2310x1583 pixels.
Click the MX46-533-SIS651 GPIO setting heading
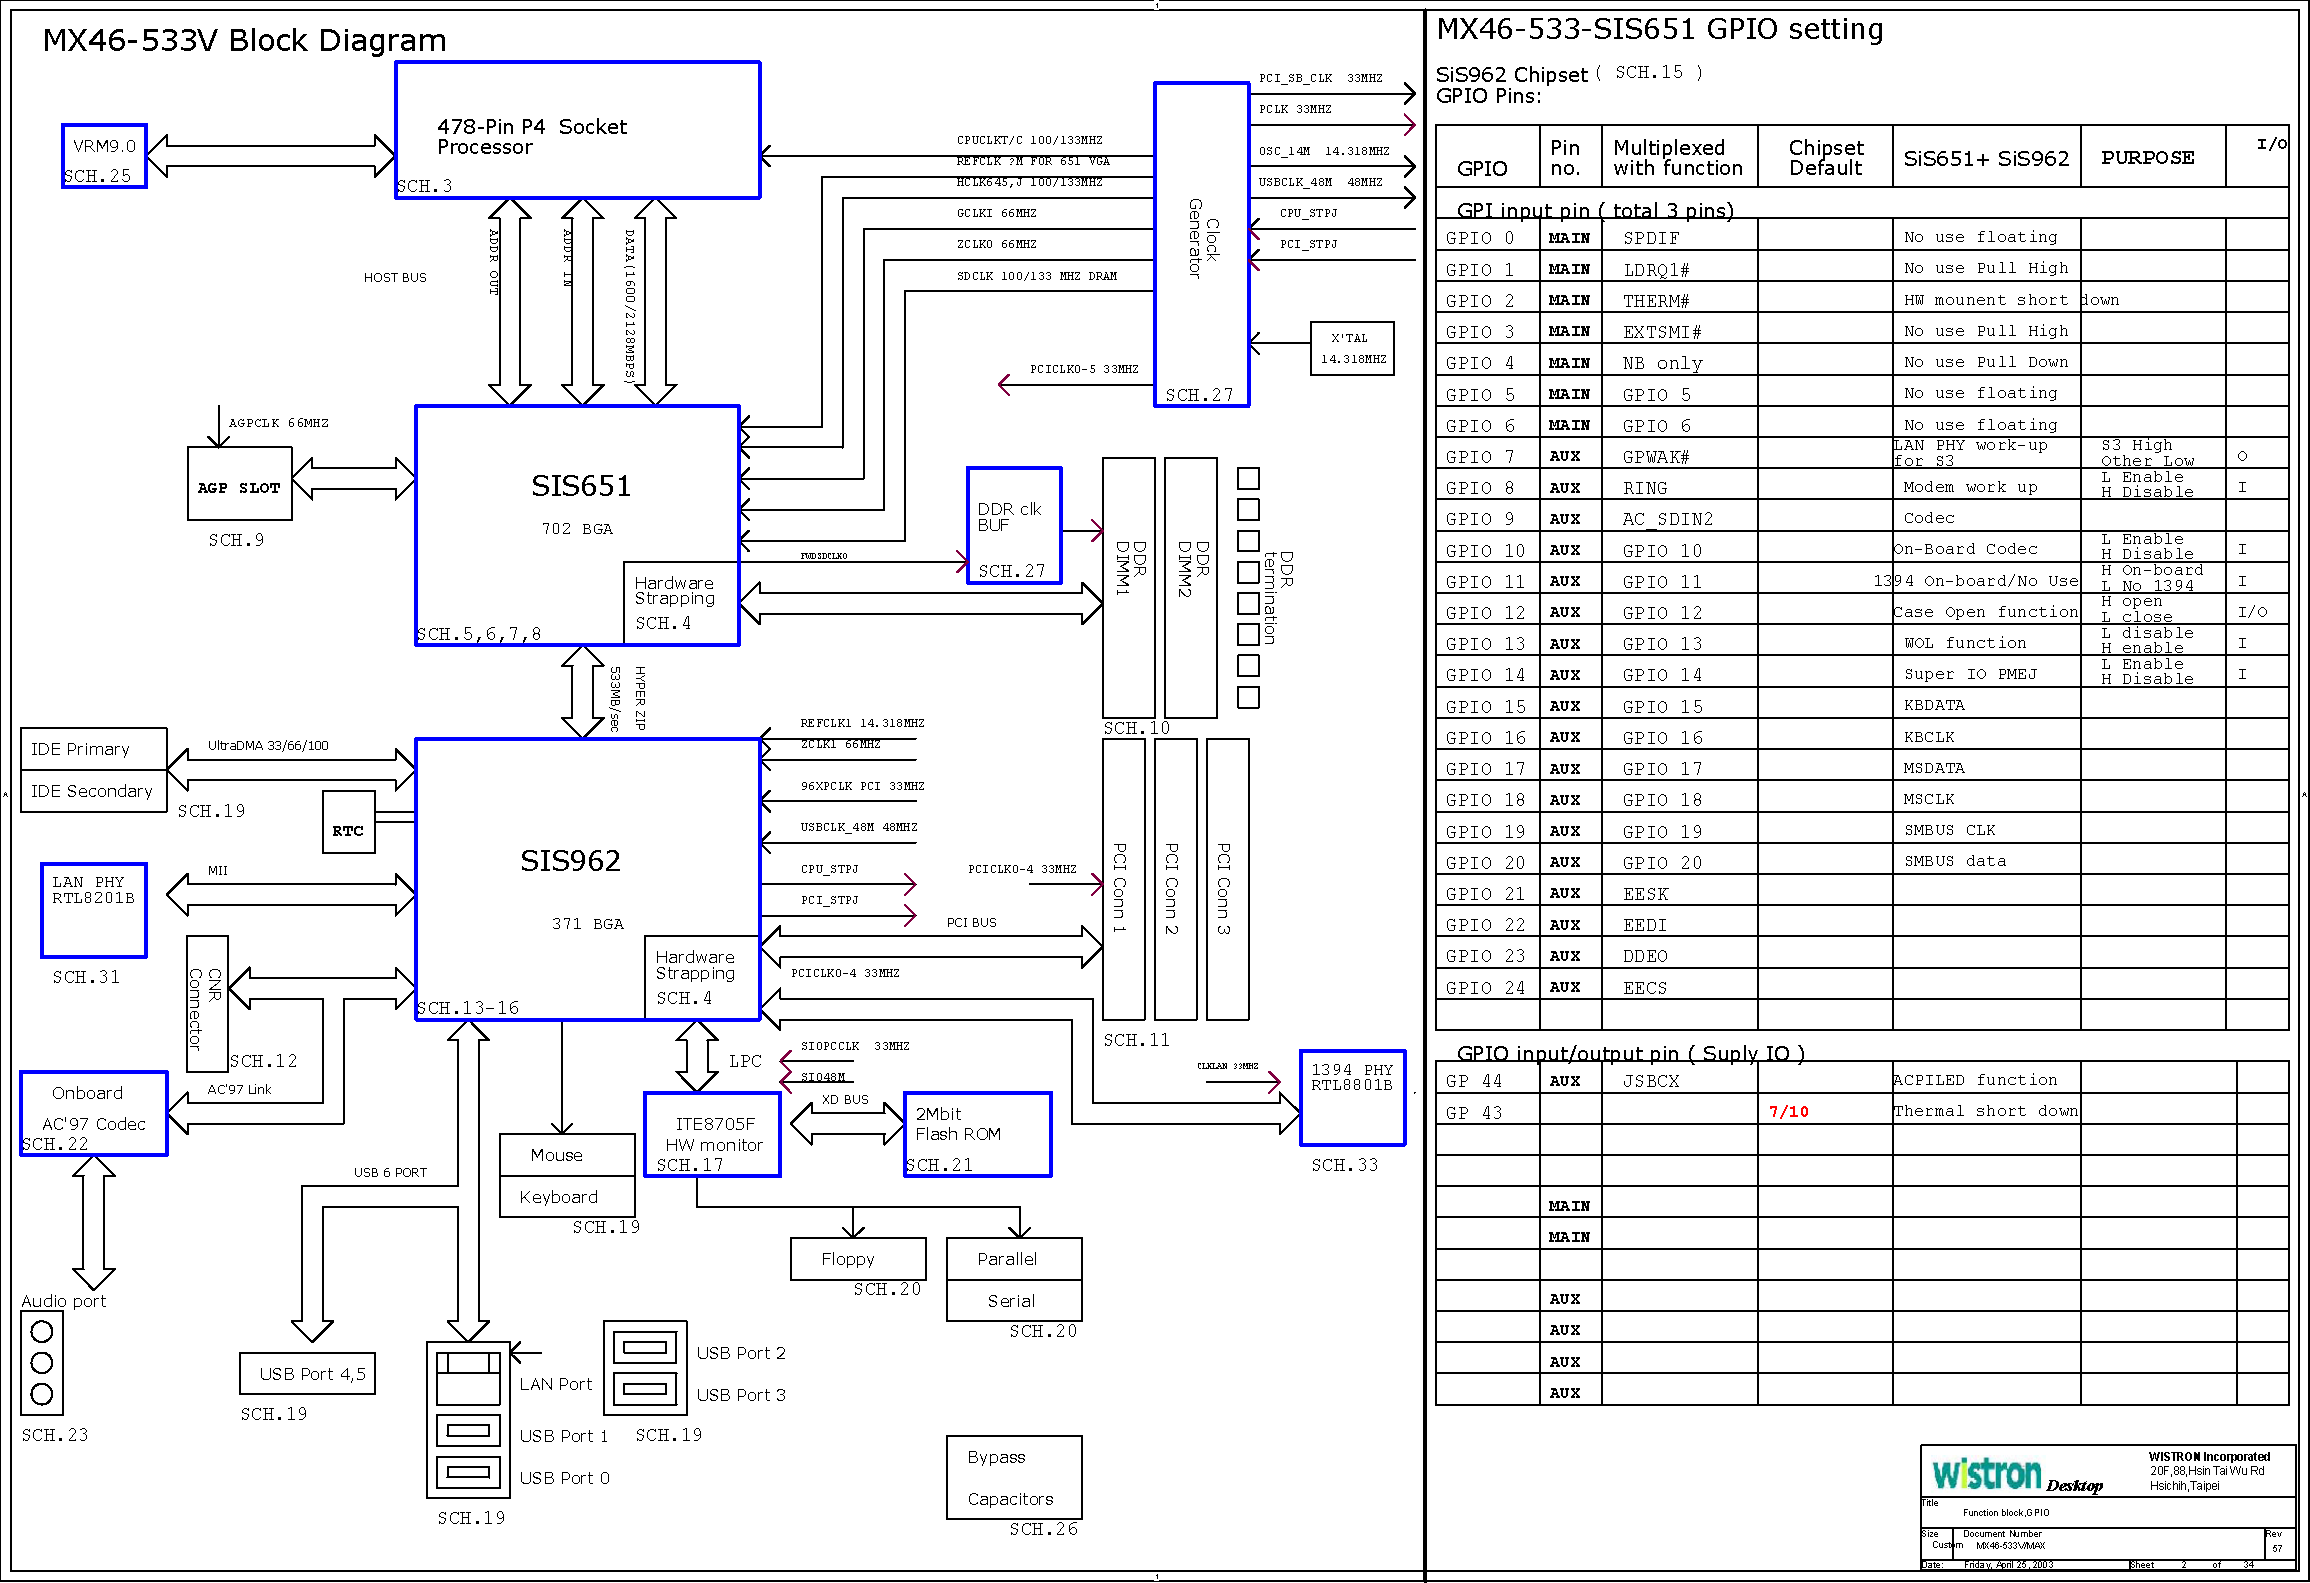tap(1660, 29)
